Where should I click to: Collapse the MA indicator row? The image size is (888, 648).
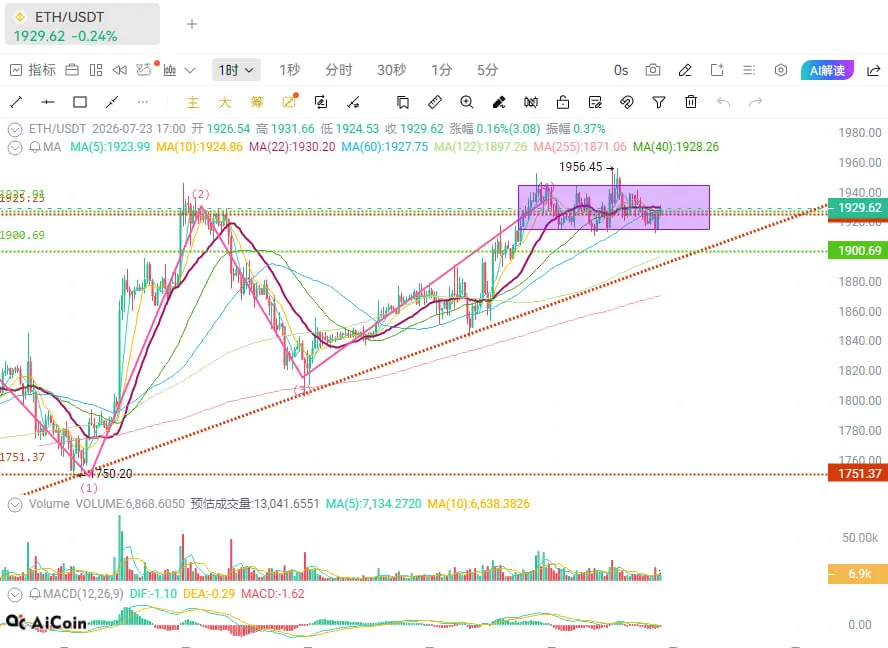pyautogui.click(x=15, y=147)
